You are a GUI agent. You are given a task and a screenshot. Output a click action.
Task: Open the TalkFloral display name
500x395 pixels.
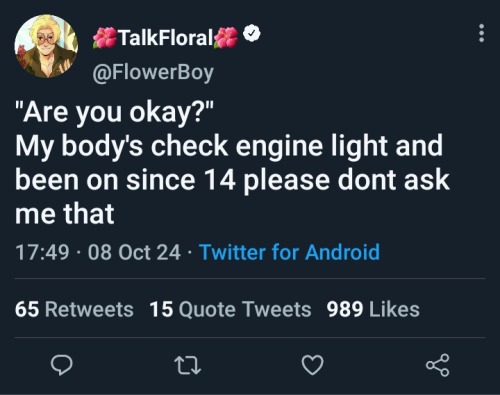[166, 37]
